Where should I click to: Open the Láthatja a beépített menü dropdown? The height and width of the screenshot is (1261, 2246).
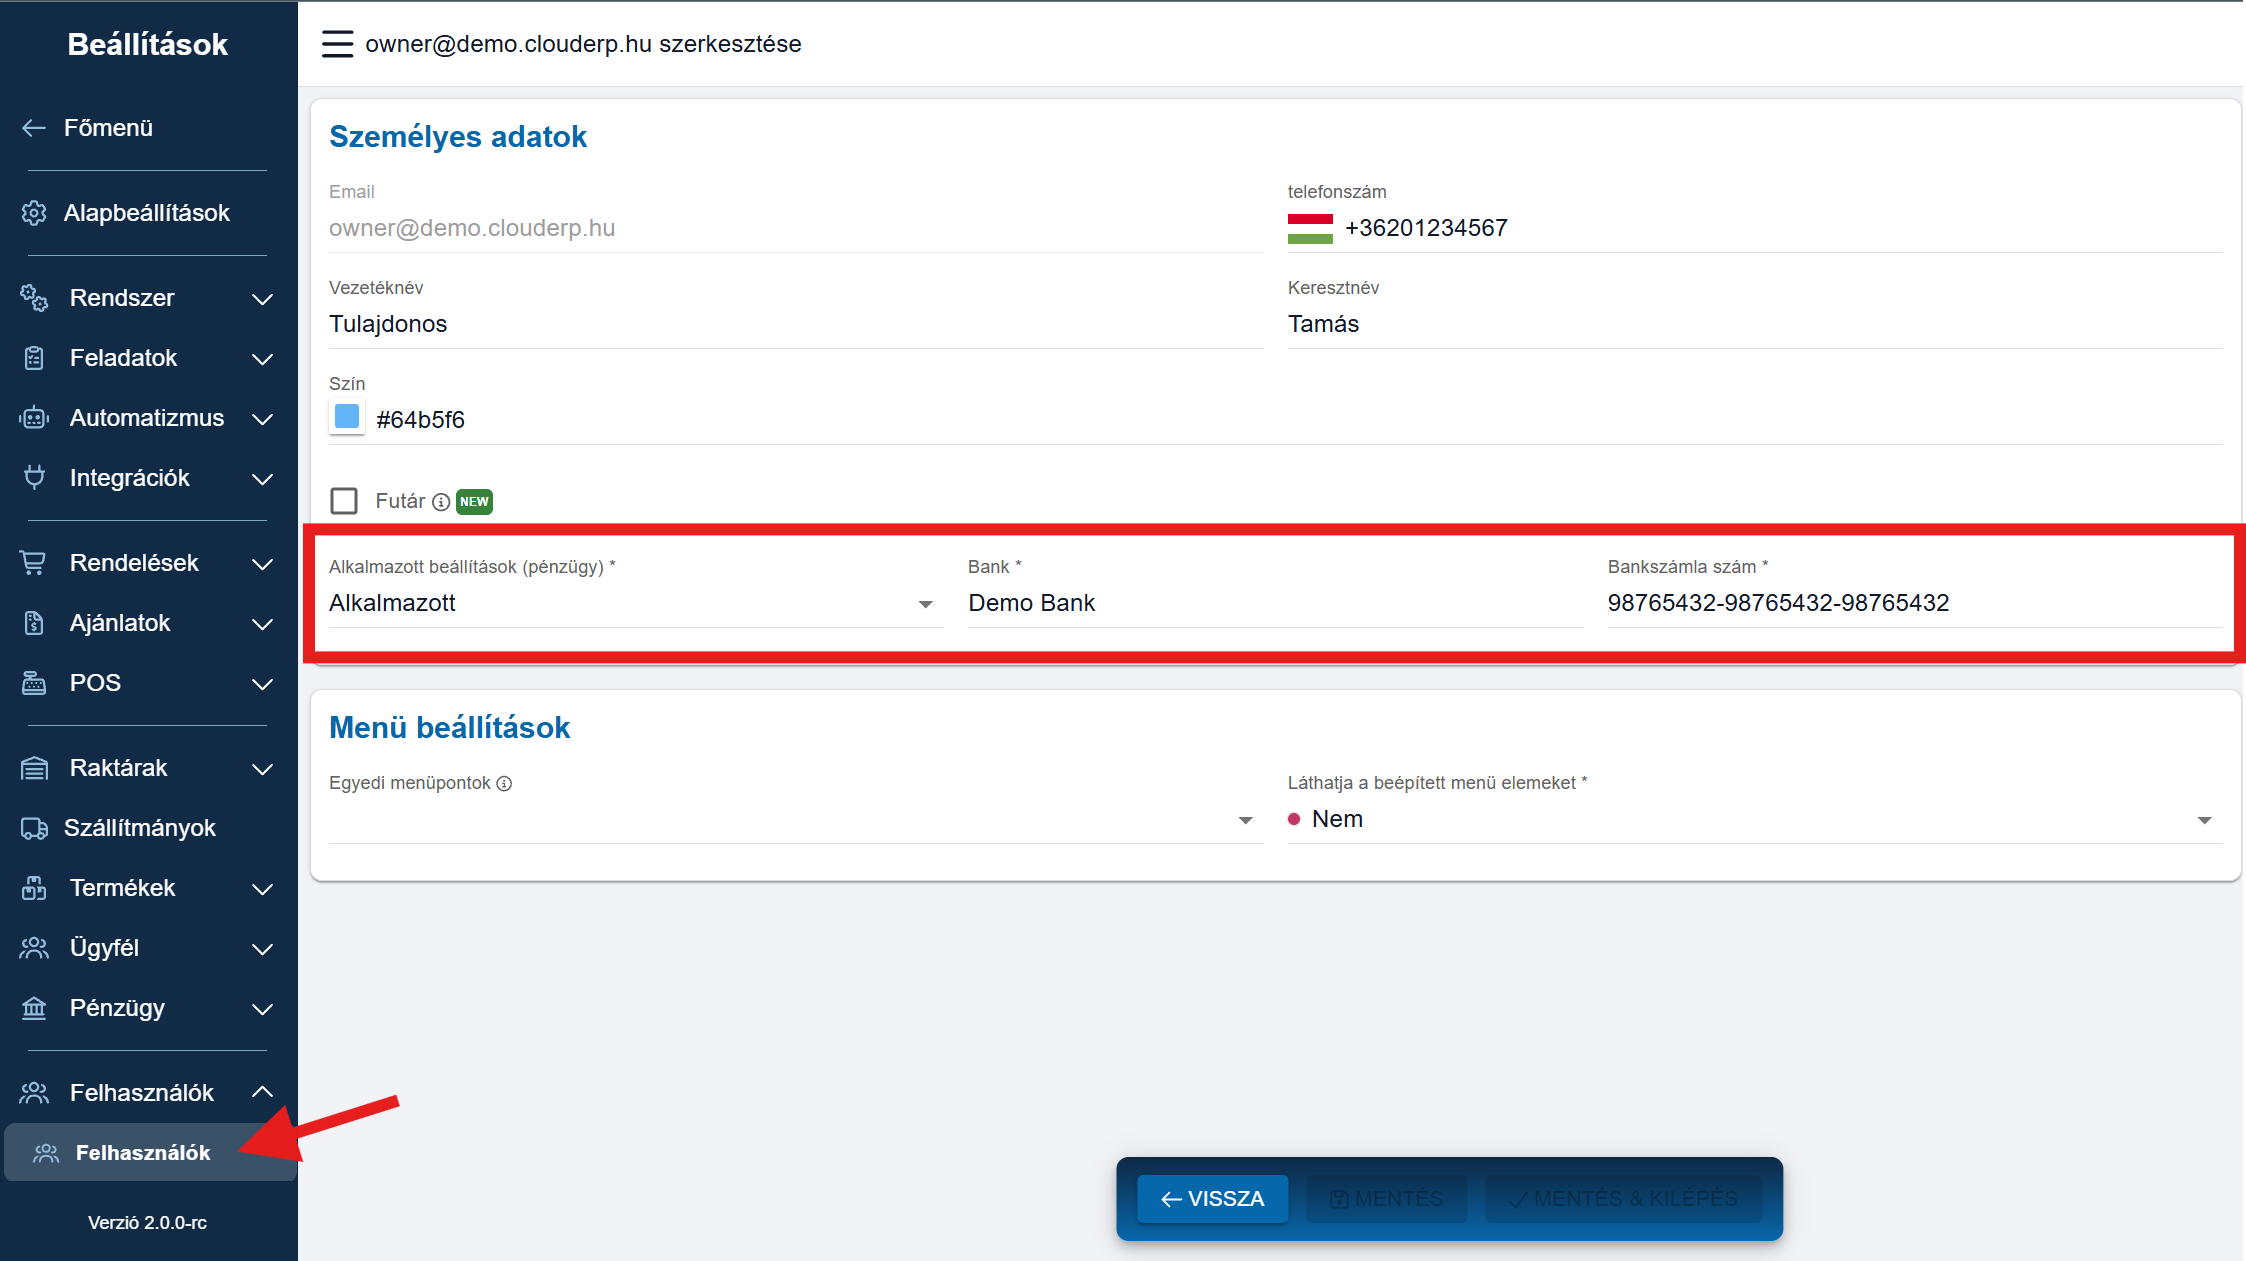coord(1754,820)
